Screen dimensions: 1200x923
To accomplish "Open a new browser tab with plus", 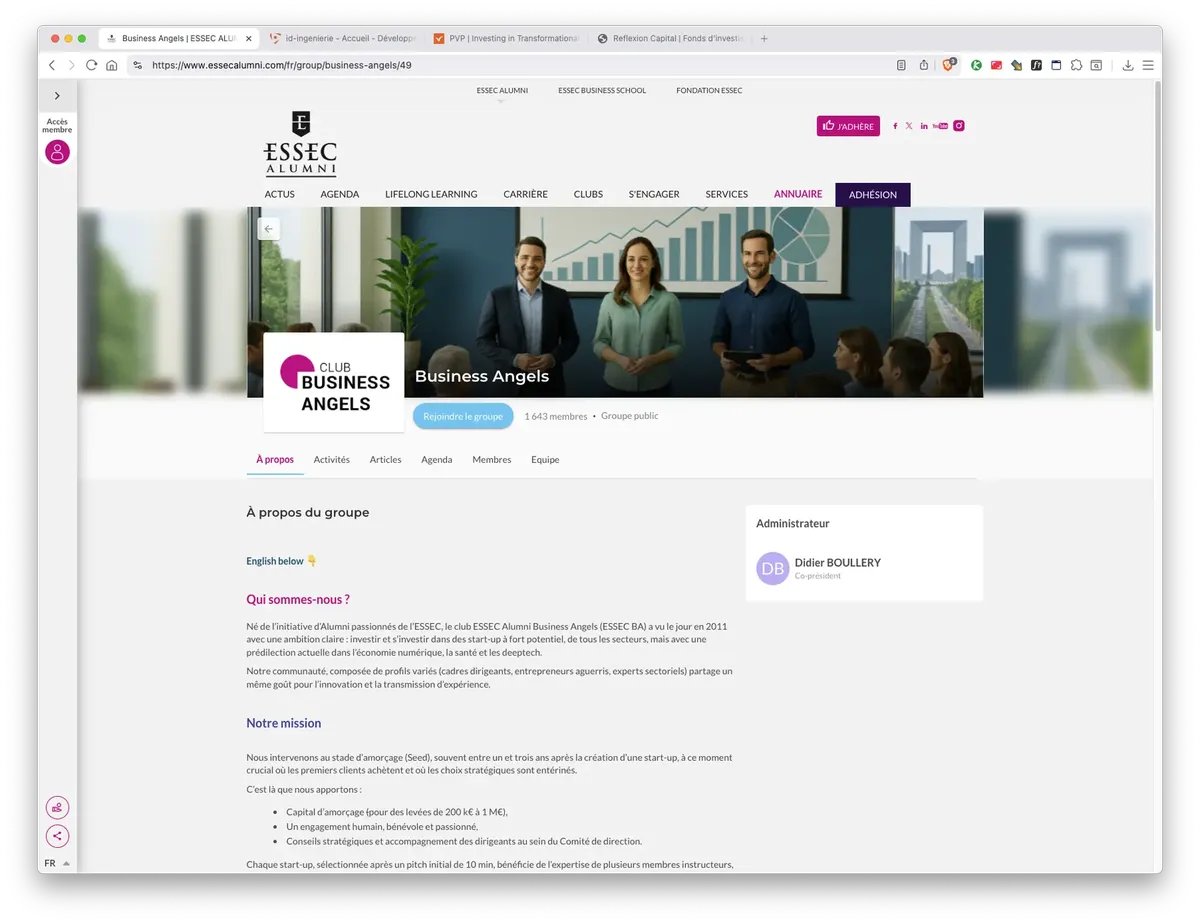I will 764,38.
